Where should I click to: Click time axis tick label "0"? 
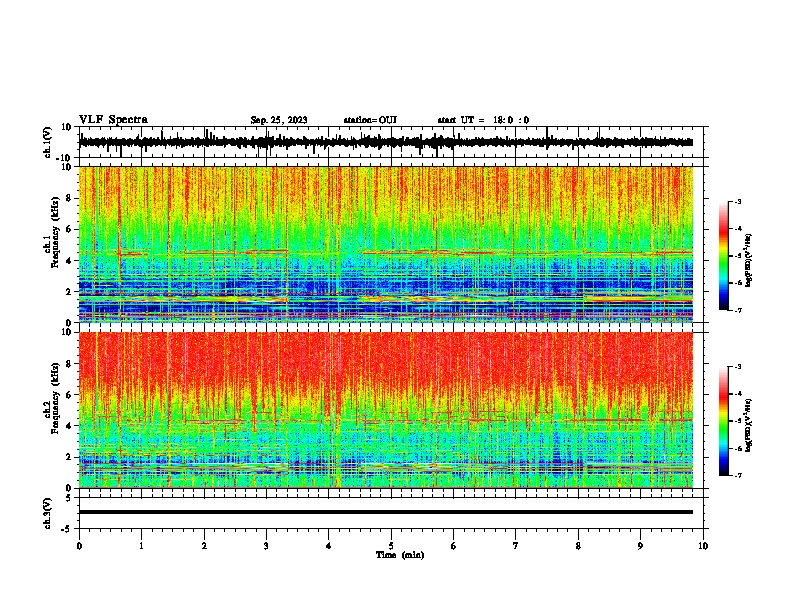(79, 546)
